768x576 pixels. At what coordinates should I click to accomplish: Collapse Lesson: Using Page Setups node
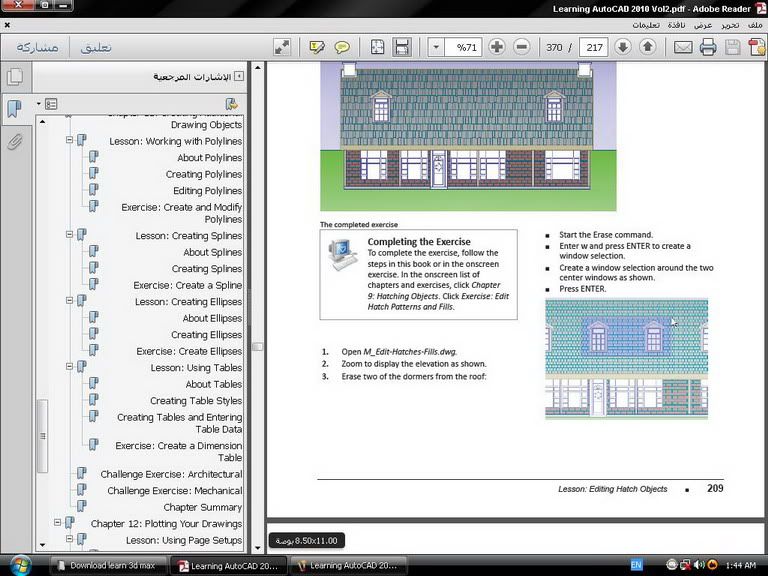tap(70, 539)
